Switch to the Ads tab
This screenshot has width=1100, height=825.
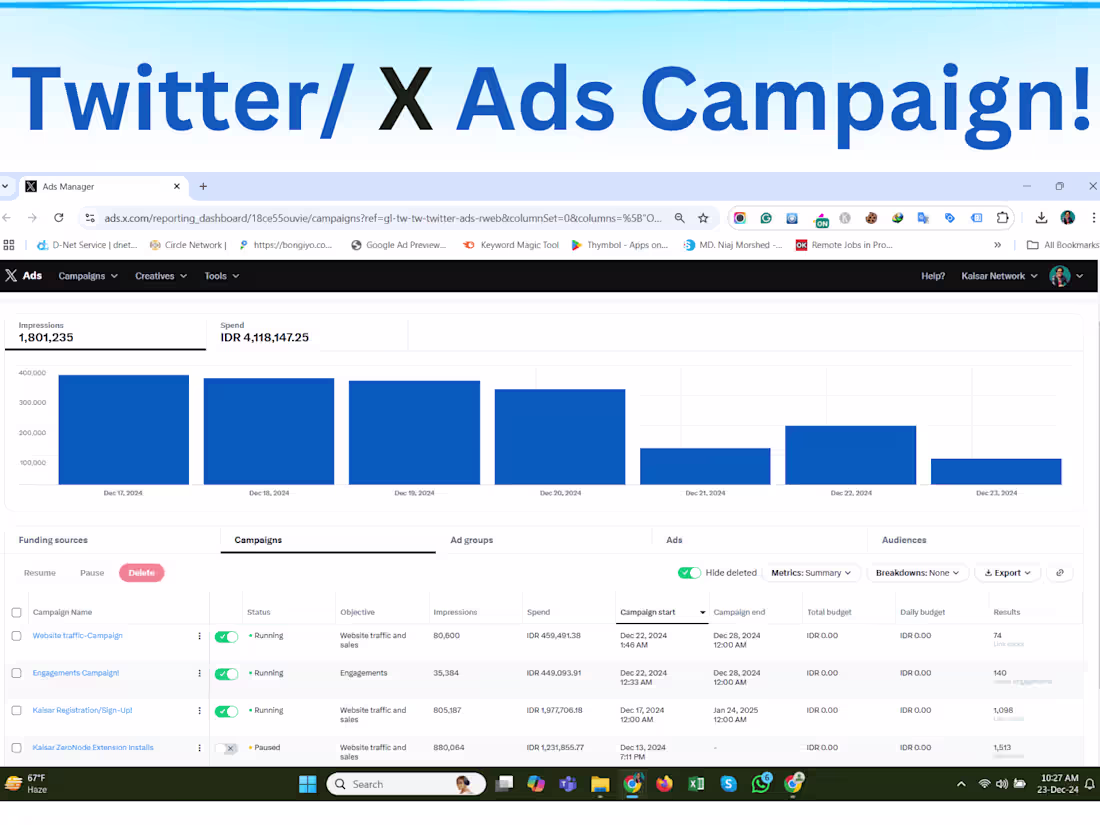tap(674, 540)
